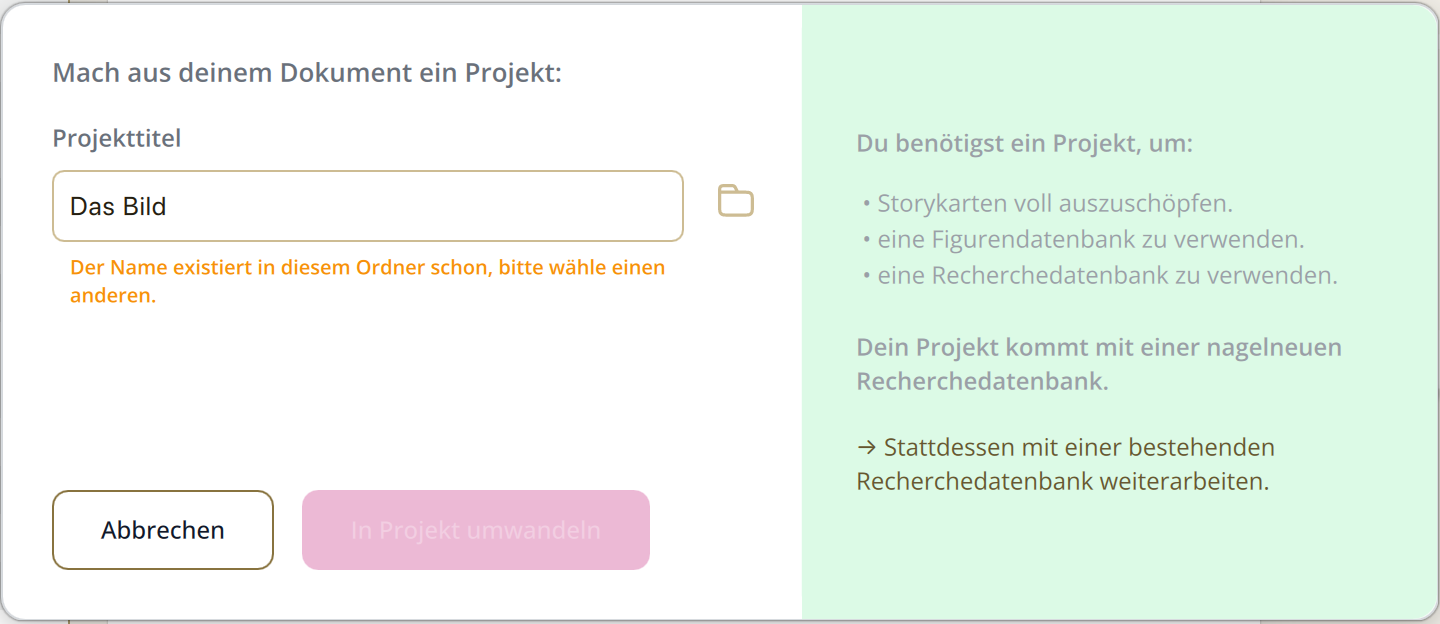The height and width of the screenshot is (624, 1440).
Task: Click the bold 'Recherchedatenbank.' word in the green panel
Action: tap(983, 382)
